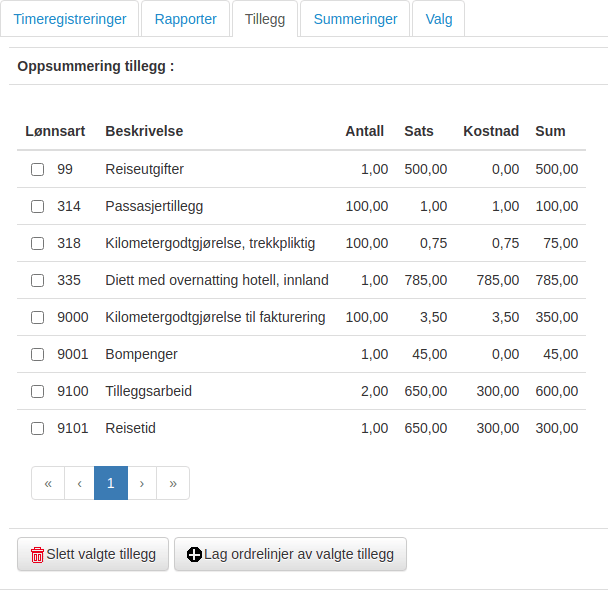The height and width of the screenshot is (592, 608).
Task: Jump to last page with double-right arrows
Action: [173, 483]
